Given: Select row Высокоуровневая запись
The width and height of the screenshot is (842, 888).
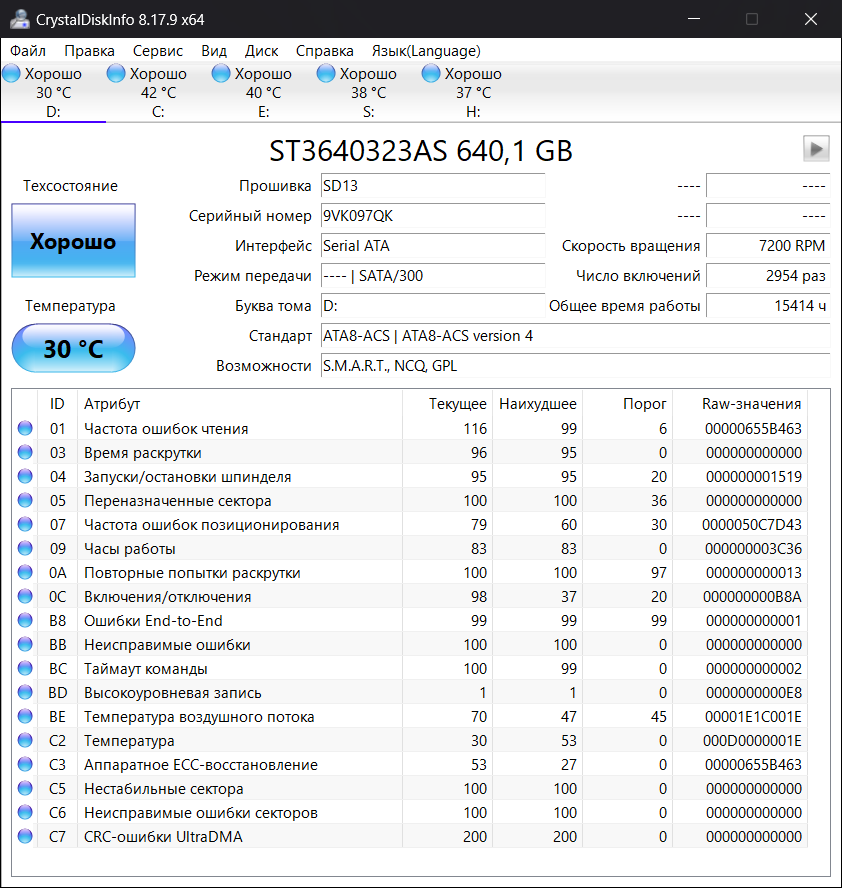Looking at the screenshot, I should click(x=410, y=693).
